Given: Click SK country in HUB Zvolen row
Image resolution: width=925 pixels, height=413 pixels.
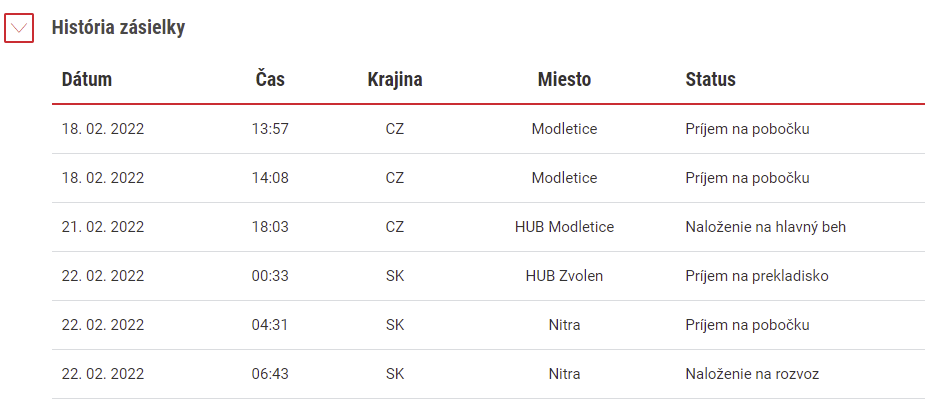Looking at the screenshot, I should (x=395, y=276).
